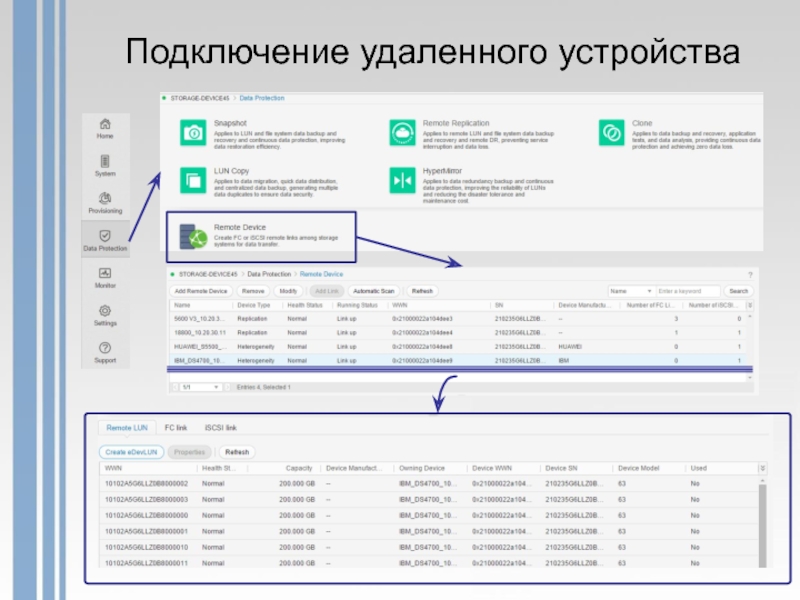Open the Remote Replication icon
This screenshot has height=600, width=800.
402,133
